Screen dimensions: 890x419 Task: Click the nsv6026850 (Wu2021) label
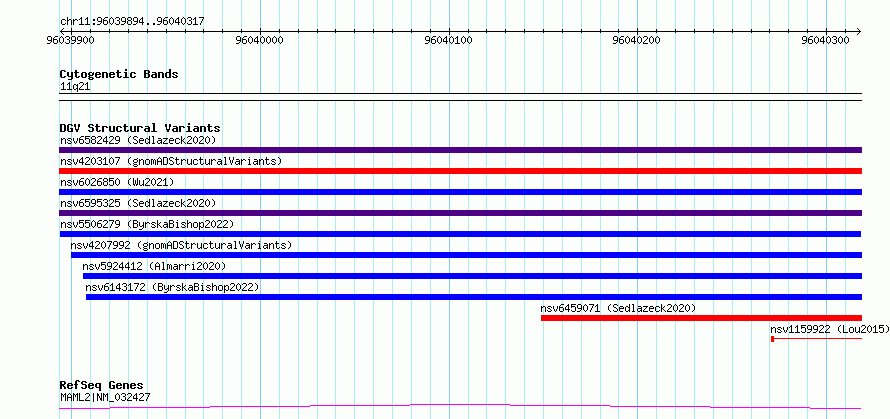117,182
